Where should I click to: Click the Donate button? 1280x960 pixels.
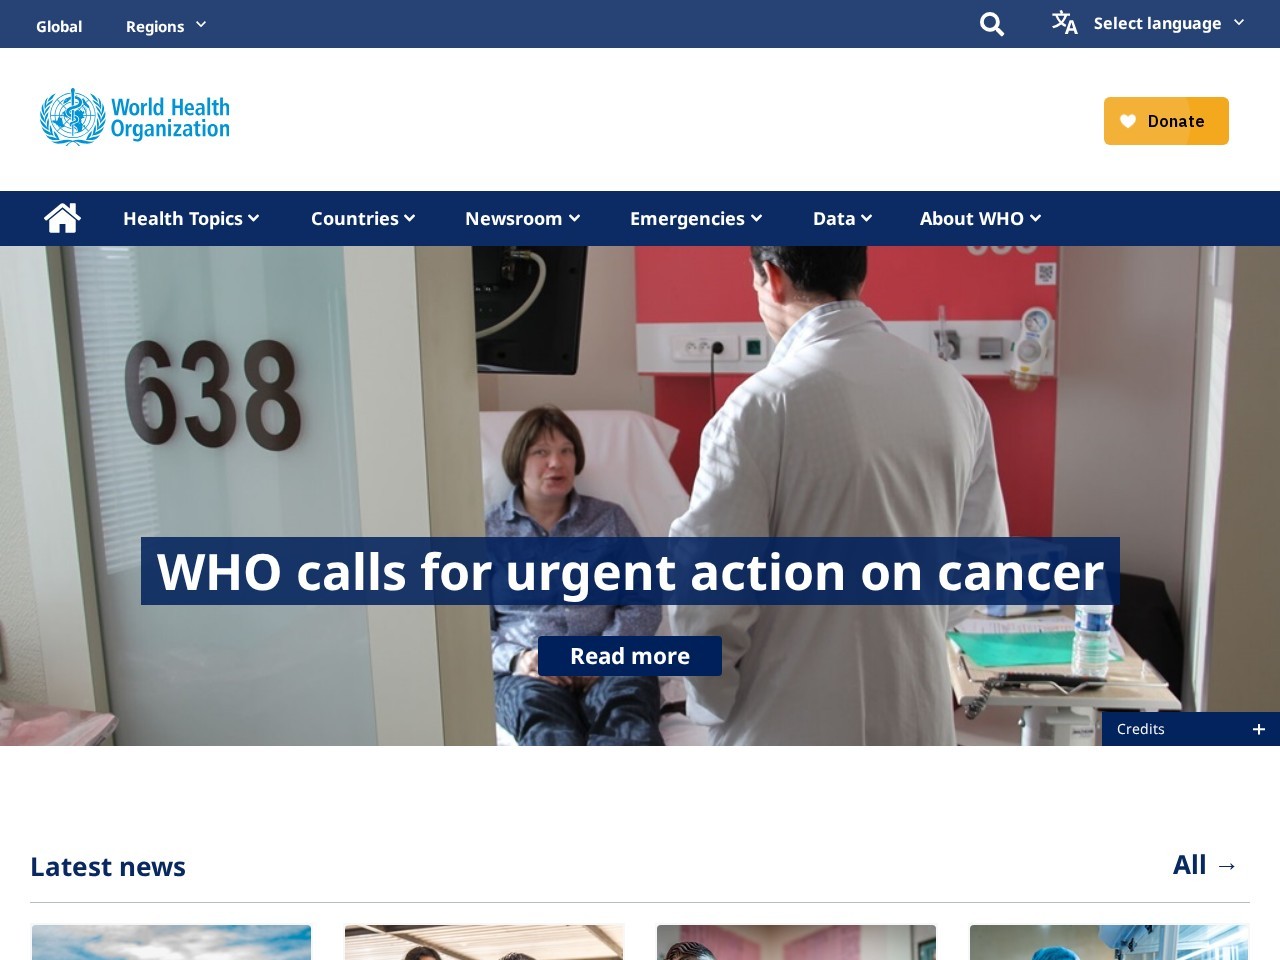coord(1166,121)
